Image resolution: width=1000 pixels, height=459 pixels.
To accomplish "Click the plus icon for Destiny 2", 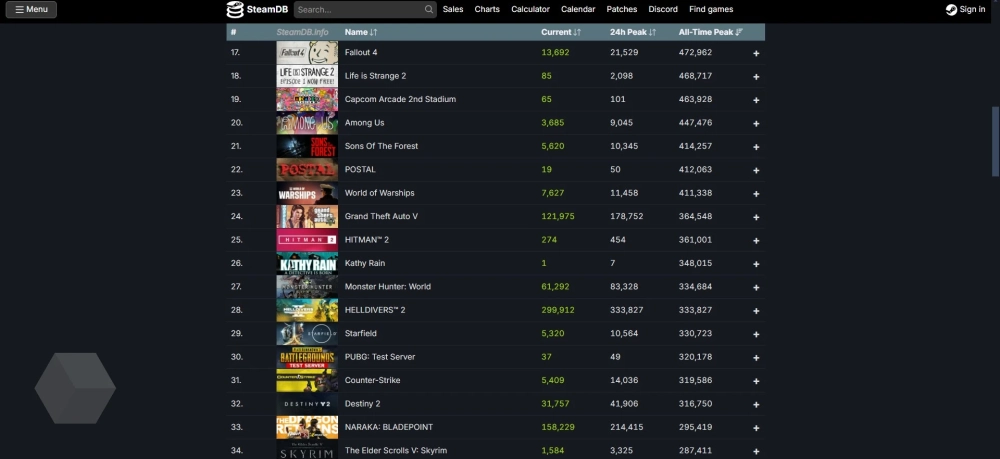I will coord(756,404).
